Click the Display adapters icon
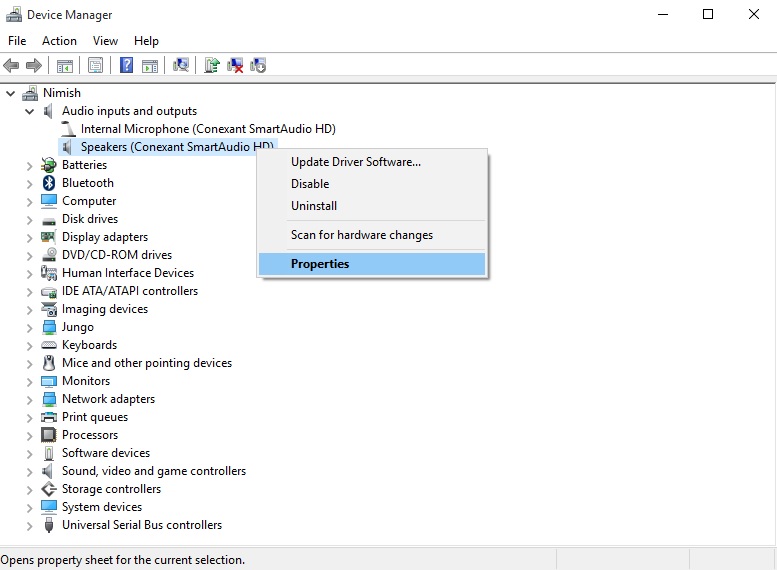Image resolution: width=777 pixels, height=570 pixels. 49,237
